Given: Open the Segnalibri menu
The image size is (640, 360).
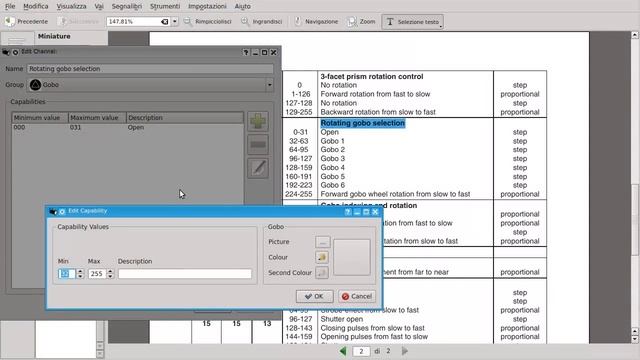Looking at the screenshot, I should (x=127, y=6).
